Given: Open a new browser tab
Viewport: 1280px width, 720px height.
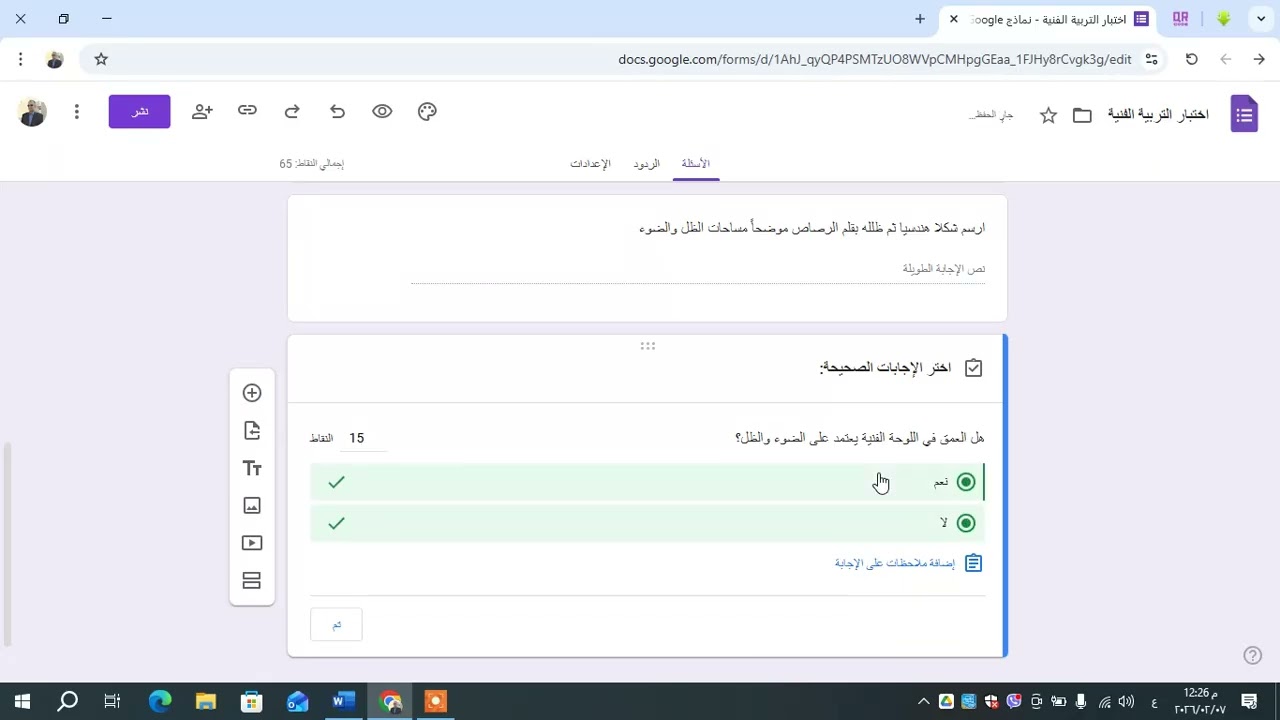Looking at the screenshot, I should [x=920, y=19].
